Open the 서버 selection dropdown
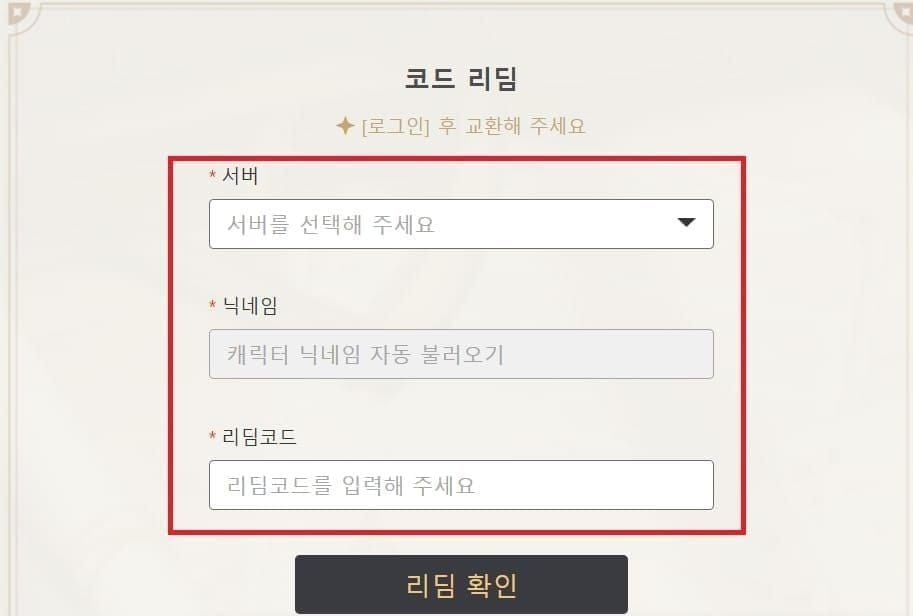The width and height of the screenshot is (913, 616). pos(460,223)
